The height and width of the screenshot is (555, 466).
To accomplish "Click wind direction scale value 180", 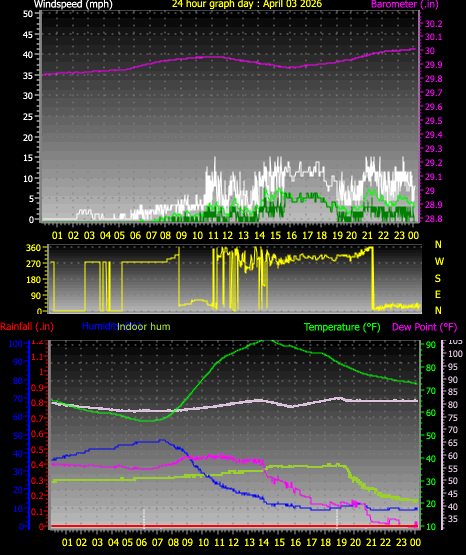I will 34,280.
